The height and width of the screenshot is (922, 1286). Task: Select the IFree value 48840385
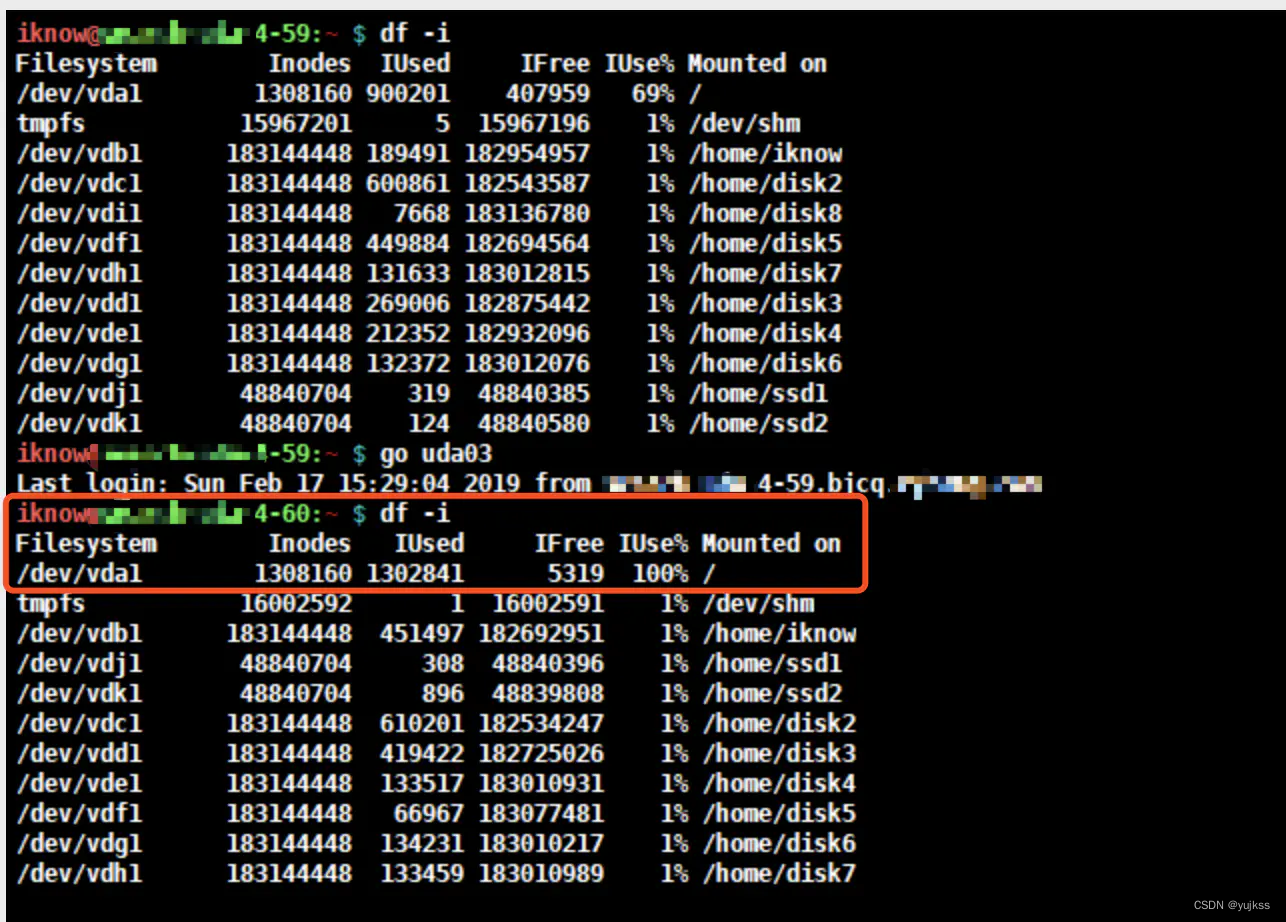[x=534, y=394]
